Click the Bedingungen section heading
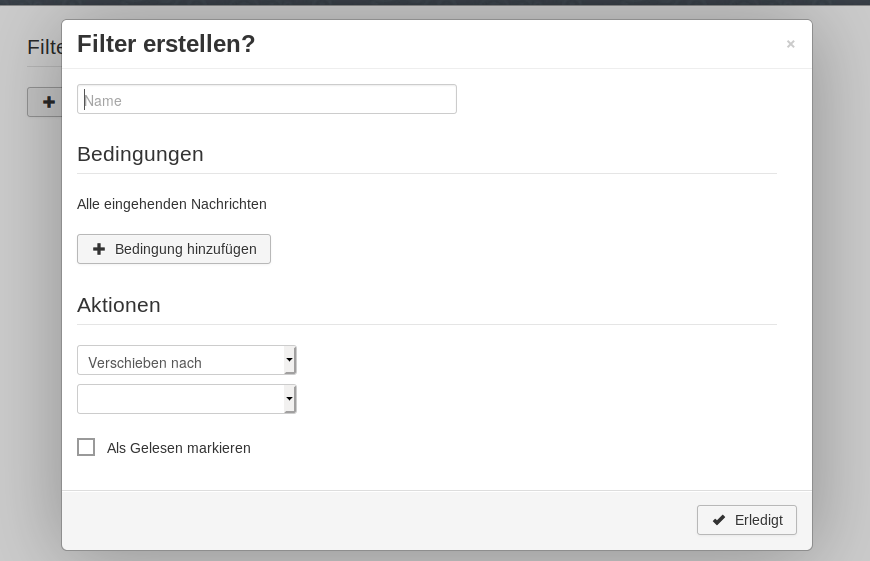Screen dimensions: 870x561 [x=140, y=154]
